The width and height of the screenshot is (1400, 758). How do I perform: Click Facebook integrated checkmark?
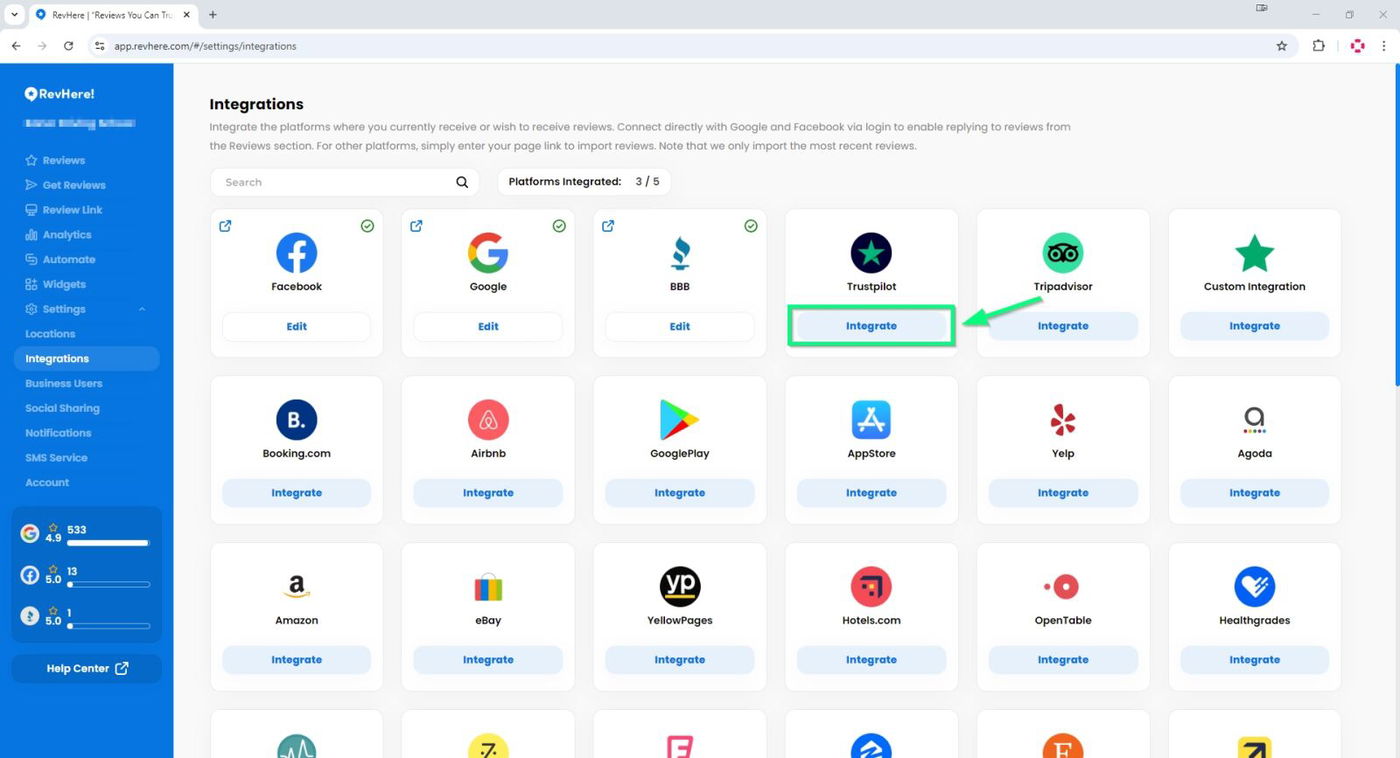(367, 226)
